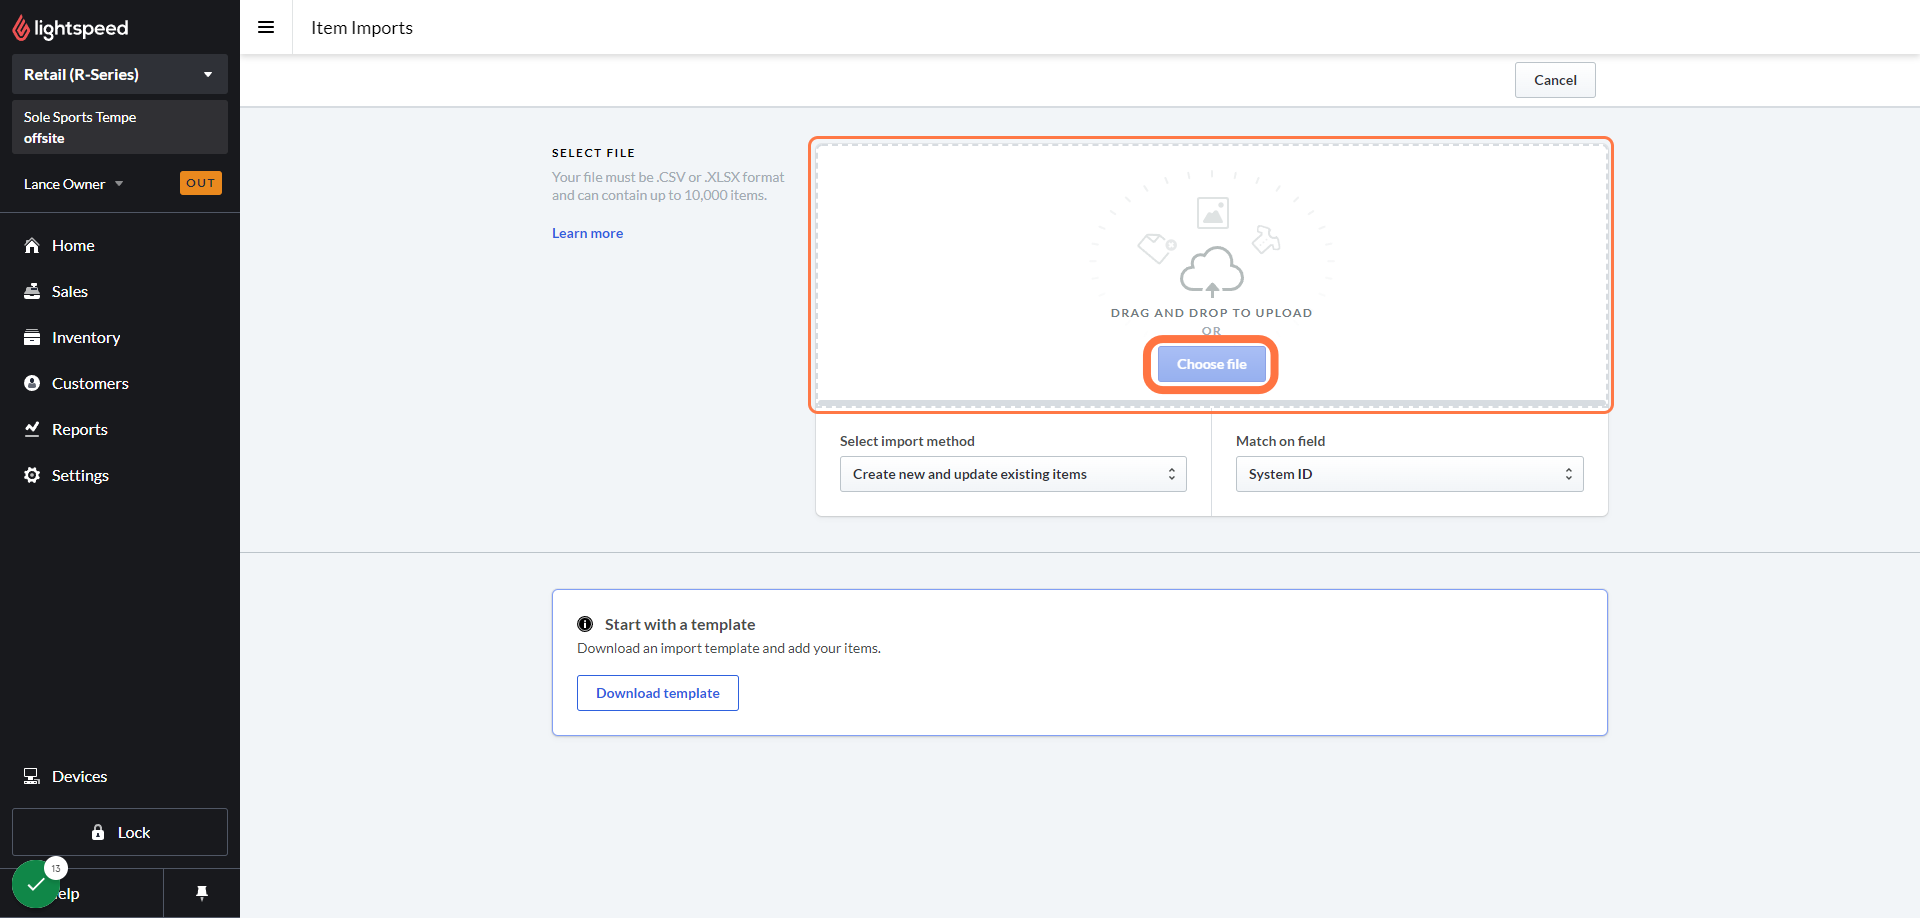Click the Item Imports page title
Viewport: 1920px width, 918px height.
tap(362, 28)
